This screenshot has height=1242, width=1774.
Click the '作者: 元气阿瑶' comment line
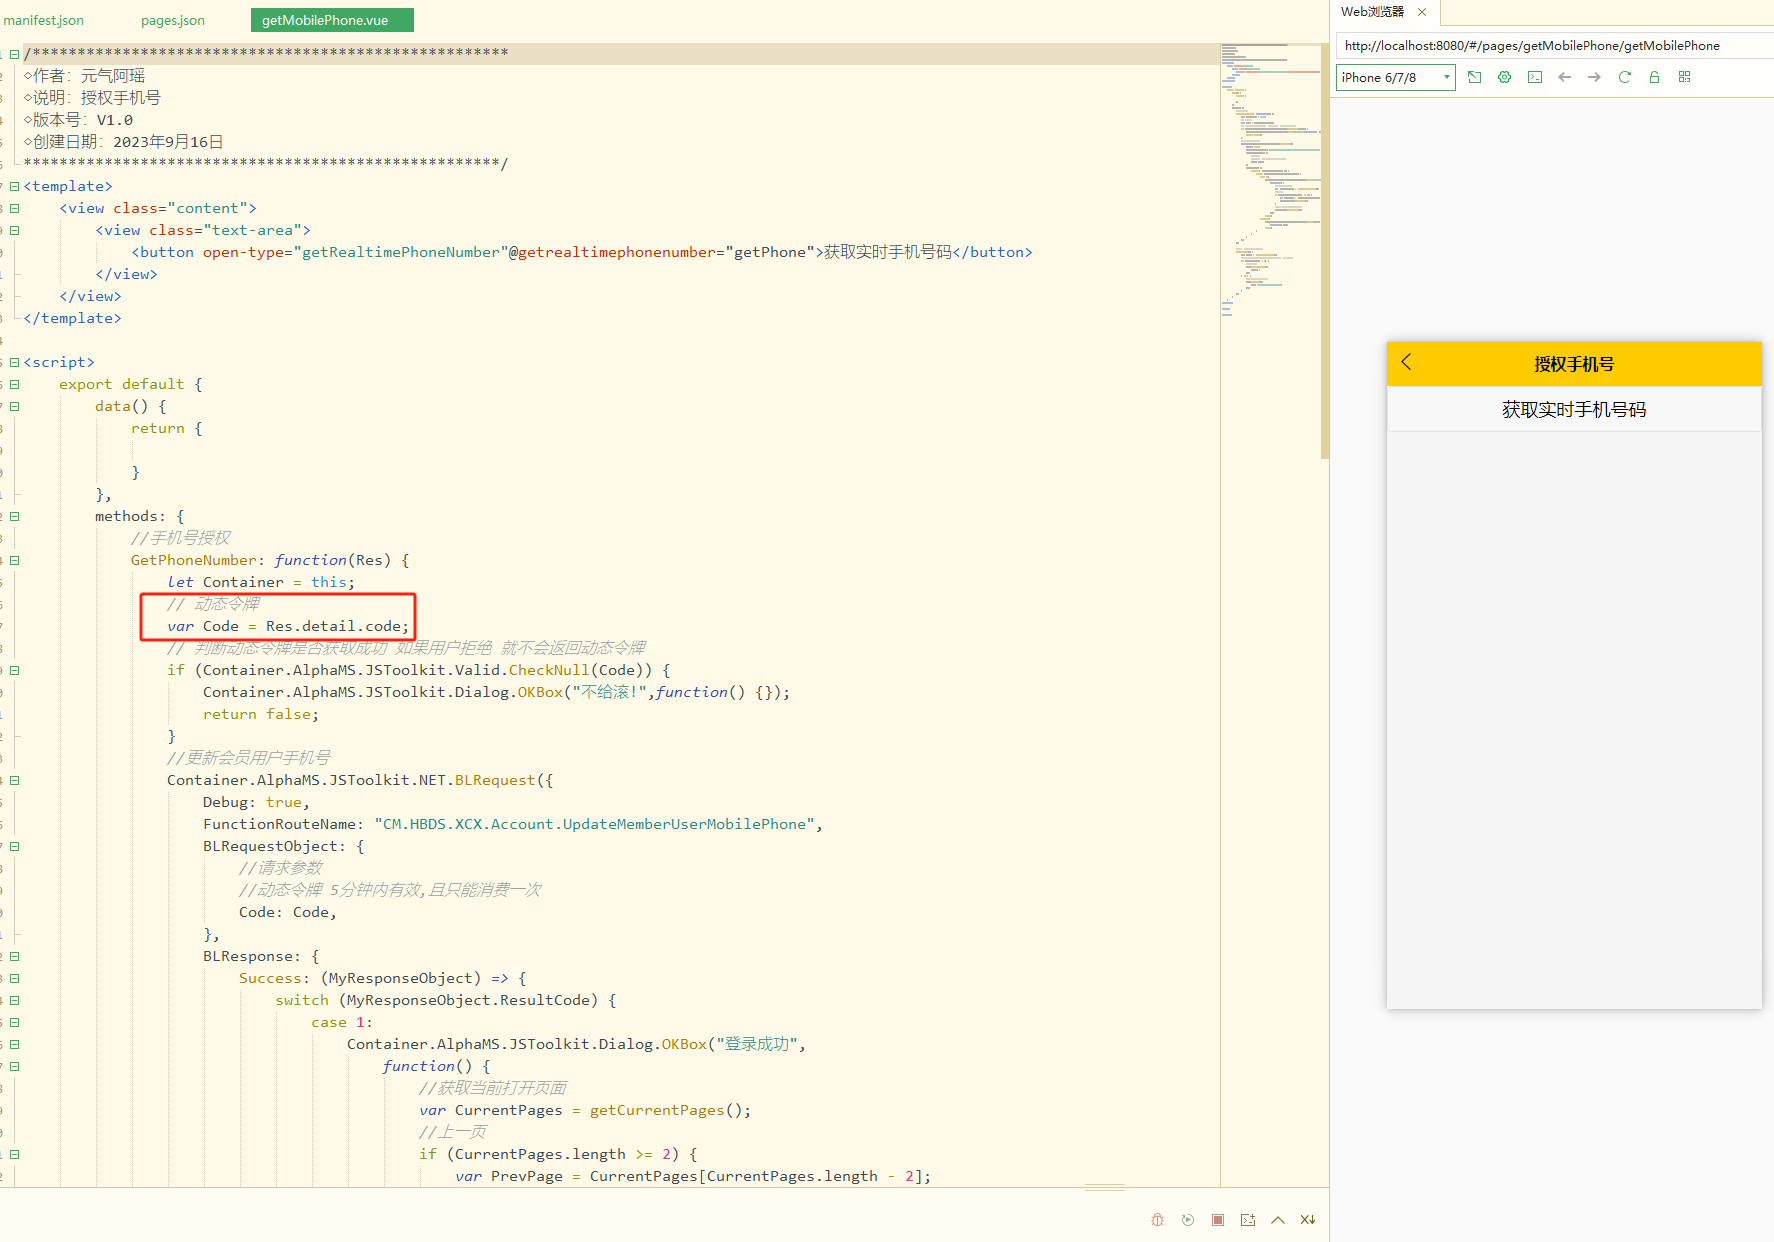pos(85,76)
